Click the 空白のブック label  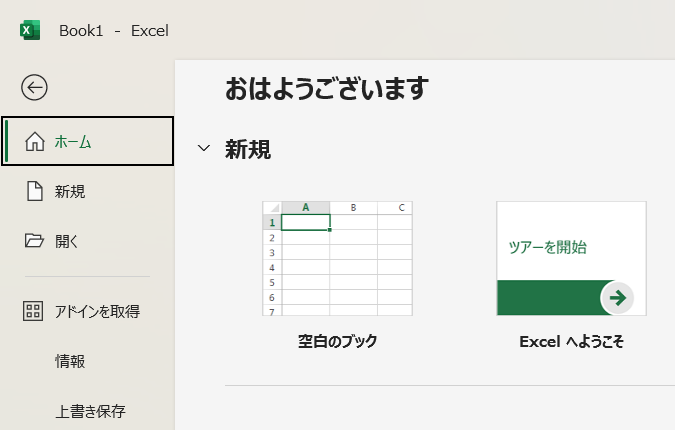pyautogui.click(x=338, y=341)
